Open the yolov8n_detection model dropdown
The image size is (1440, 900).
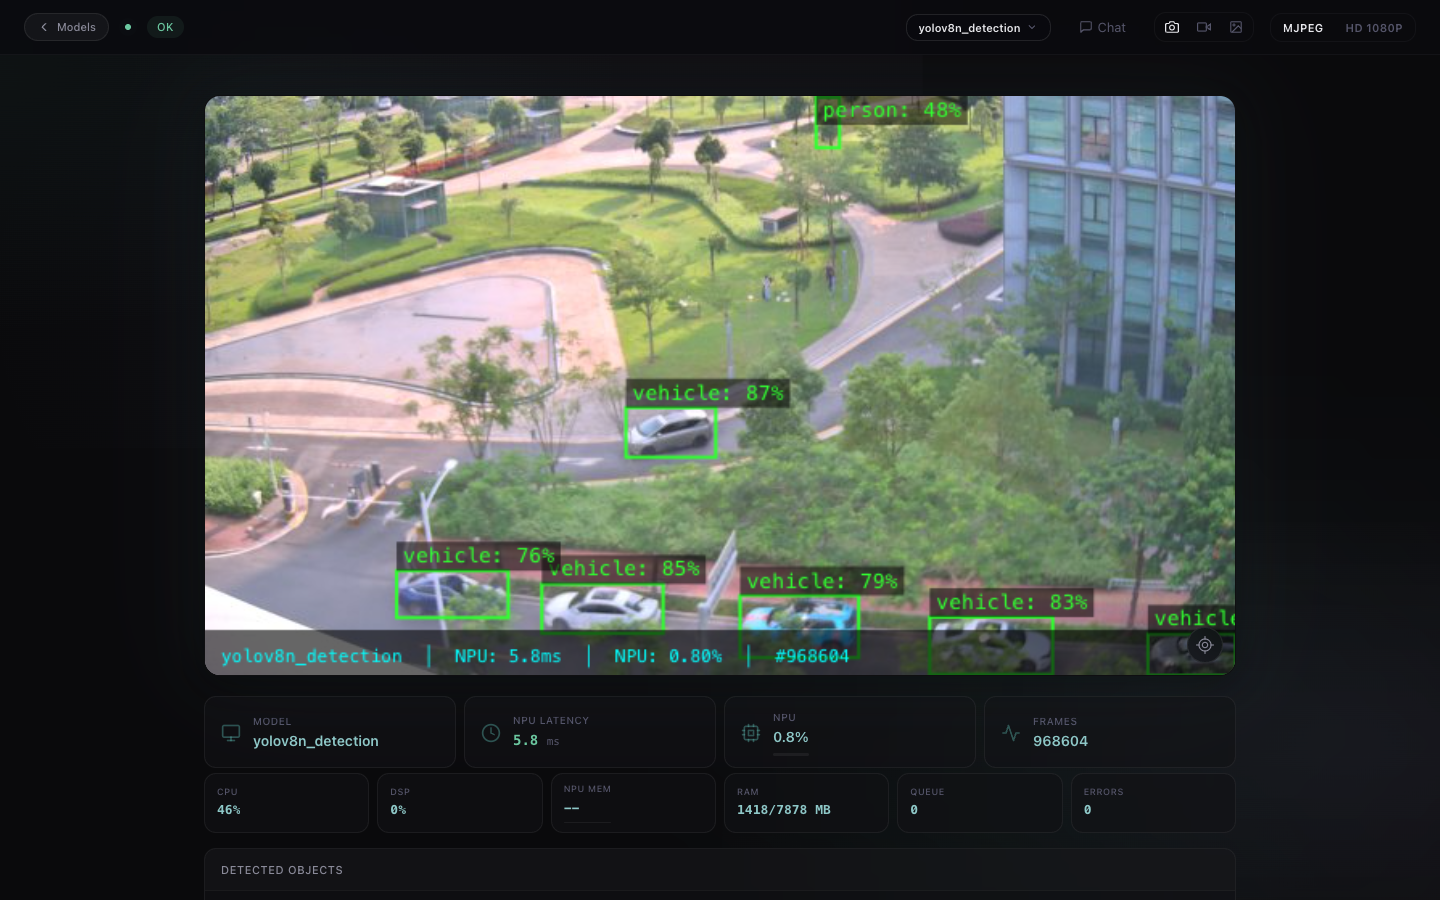pyautogui.click(x=978, y=28)
